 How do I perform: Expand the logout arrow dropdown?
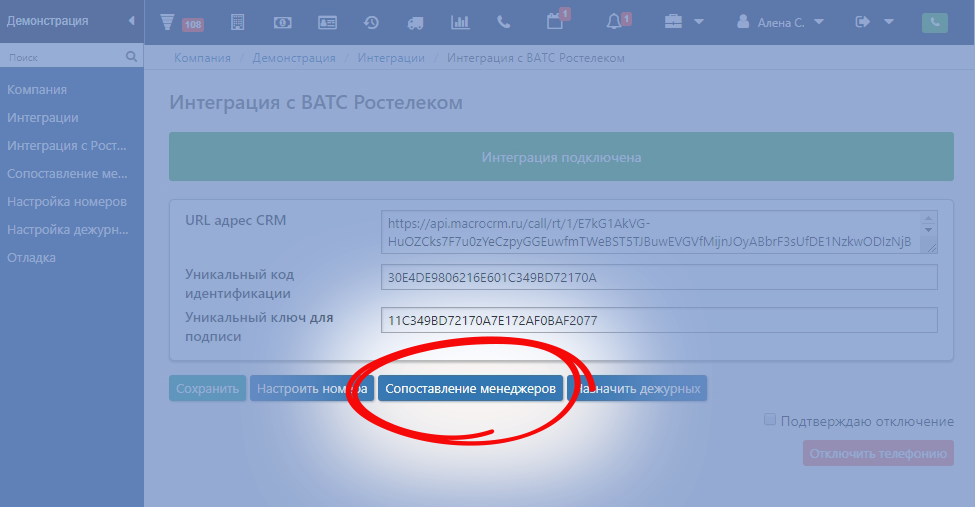[873, 22]
